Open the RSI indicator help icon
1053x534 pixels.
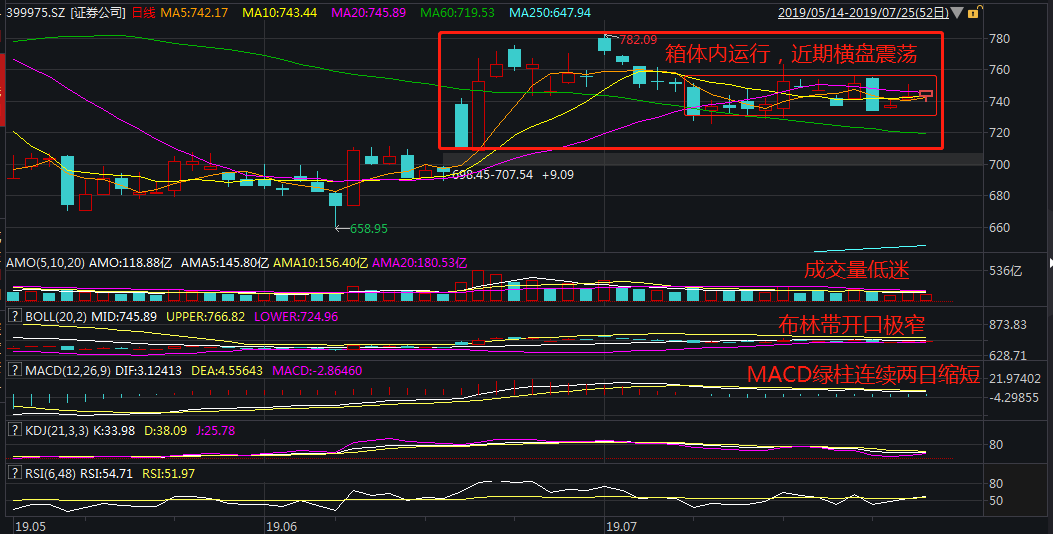tap(14, 473)
